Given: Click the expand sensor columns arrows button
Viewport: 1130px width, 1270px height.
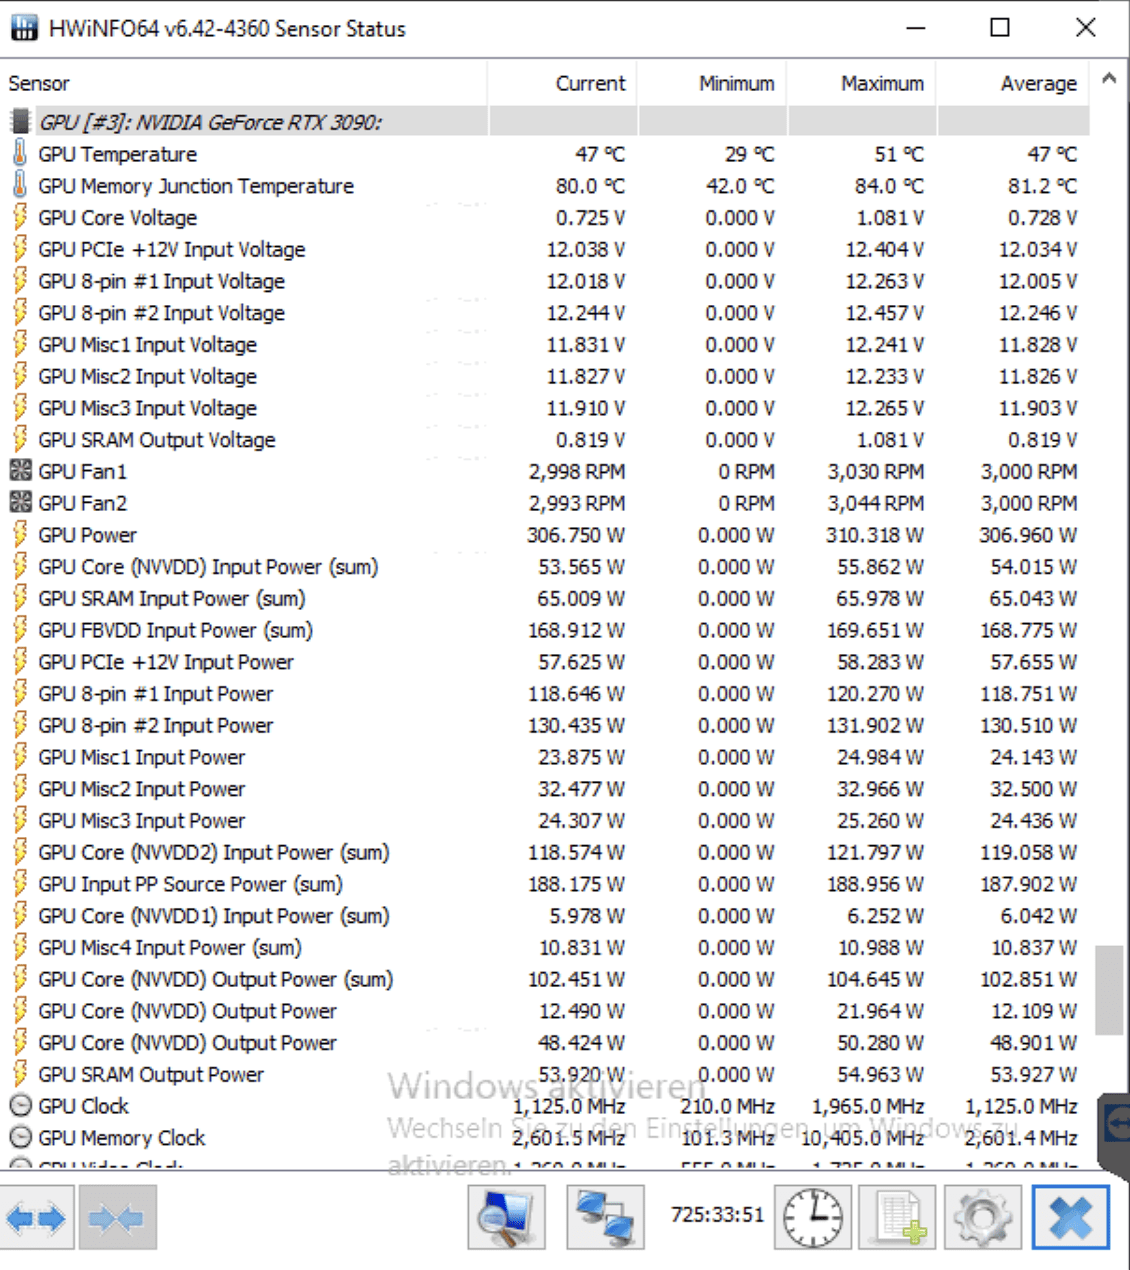Looking at the screenshot, I should 38,1217.
